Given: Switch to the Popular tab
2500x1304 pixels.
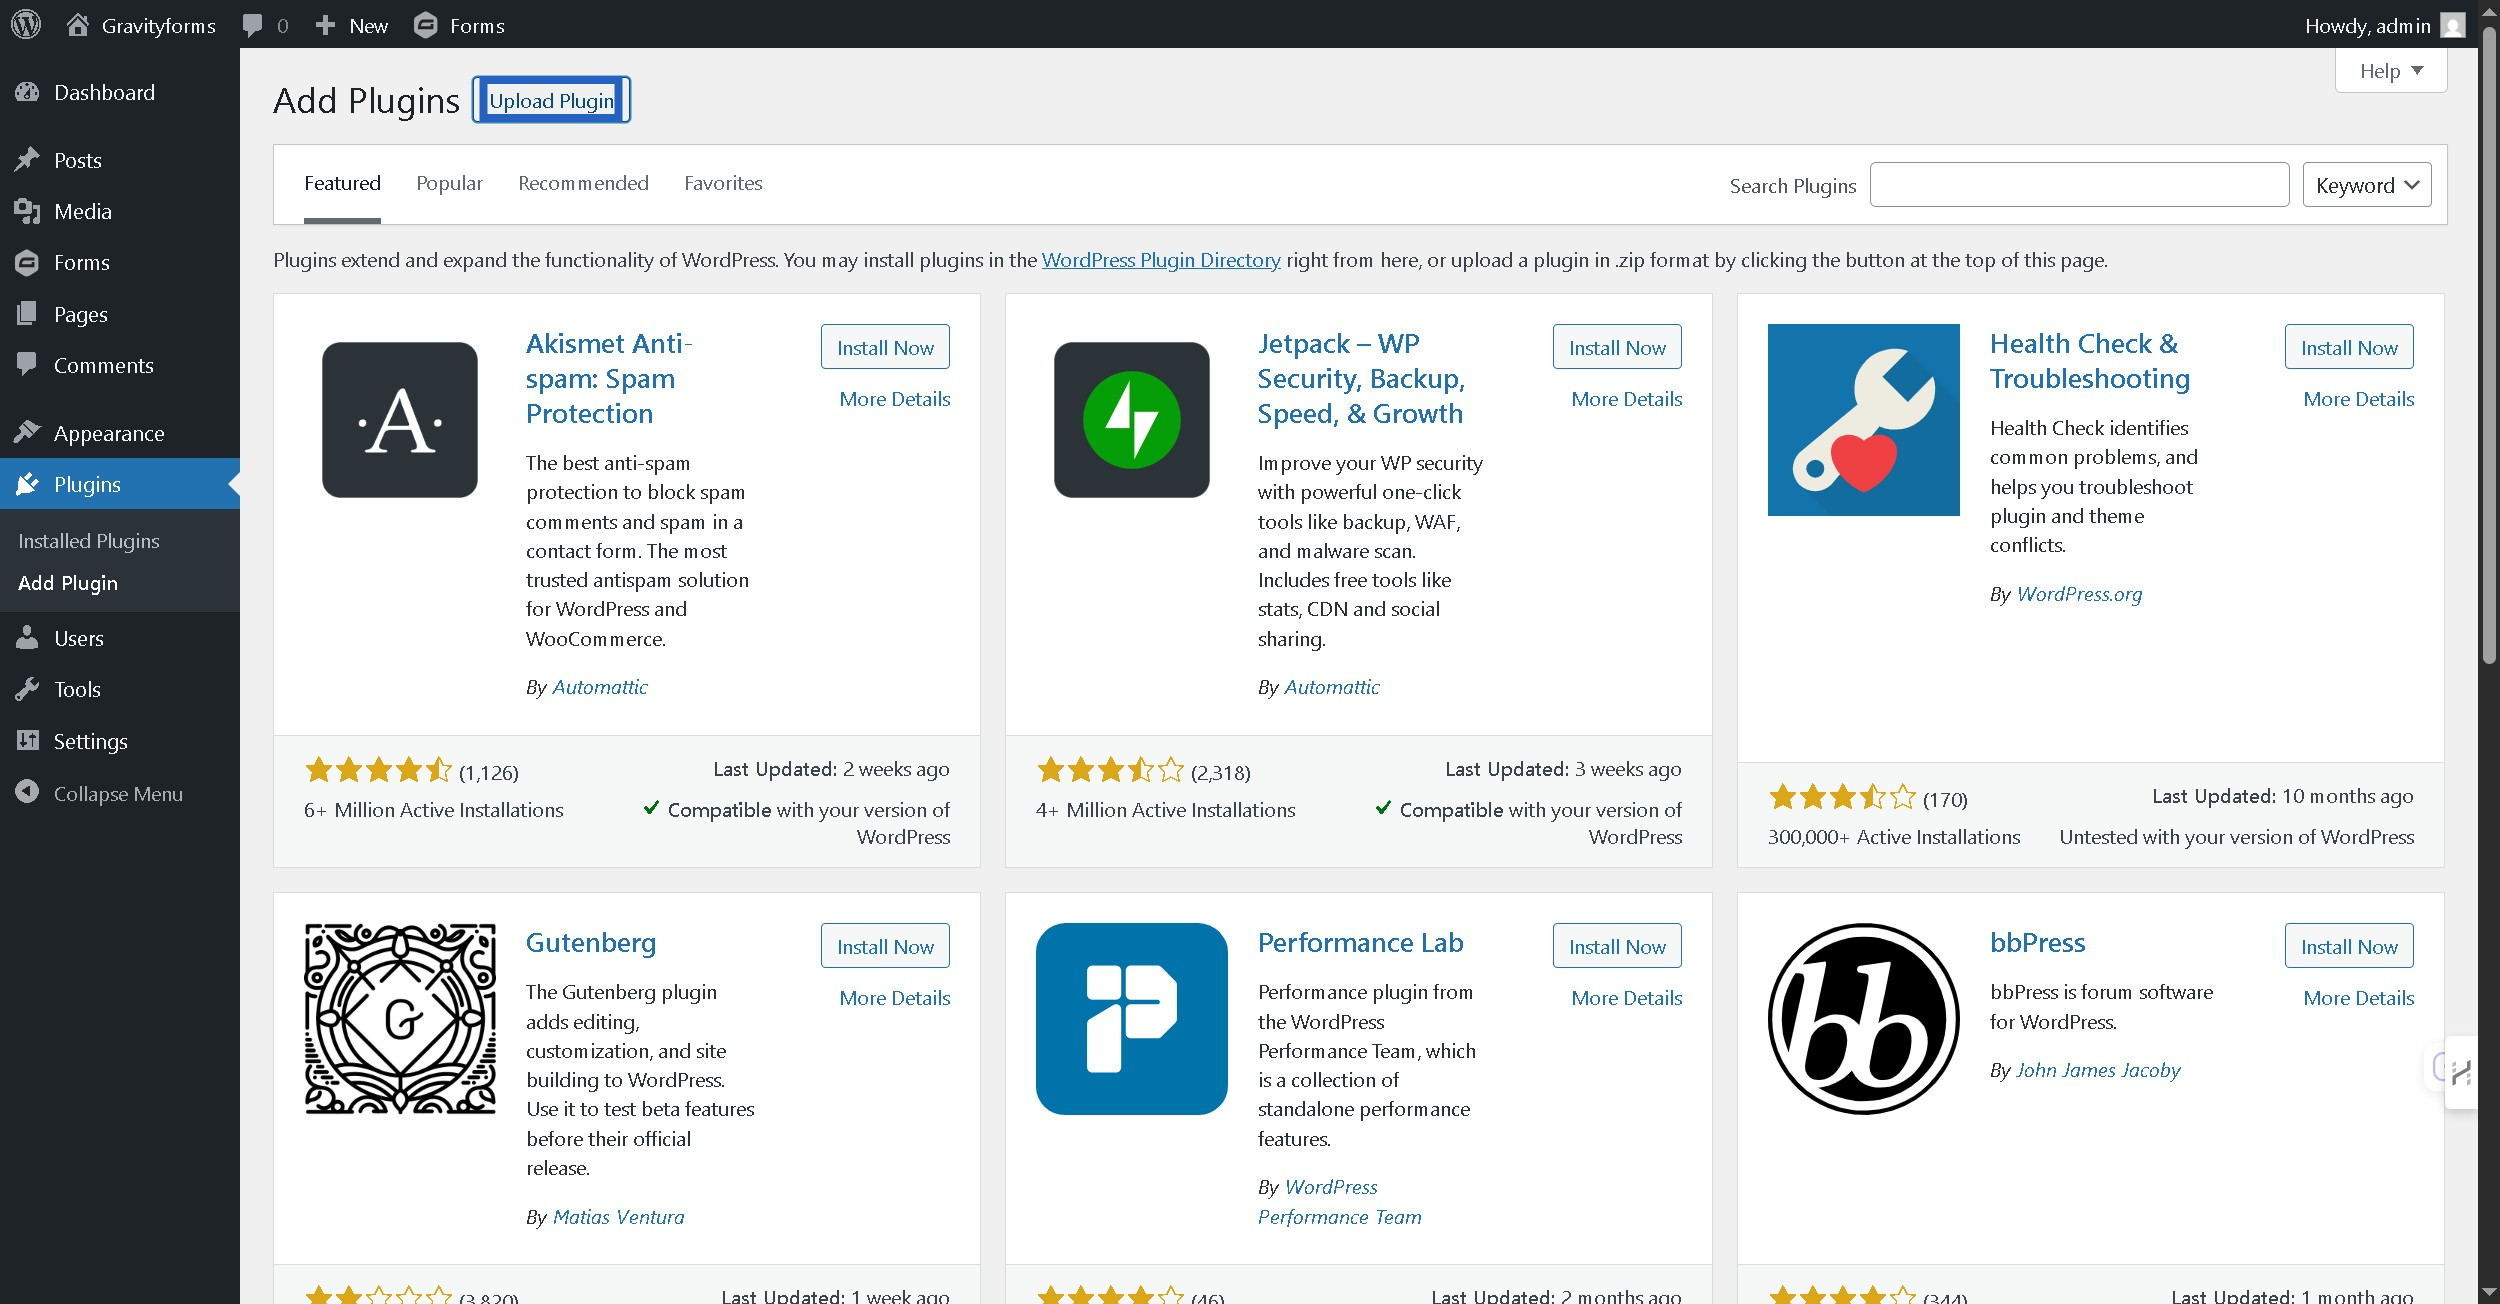Looking at the screenshot, I should pyautogui.click(x=449, y=183).
